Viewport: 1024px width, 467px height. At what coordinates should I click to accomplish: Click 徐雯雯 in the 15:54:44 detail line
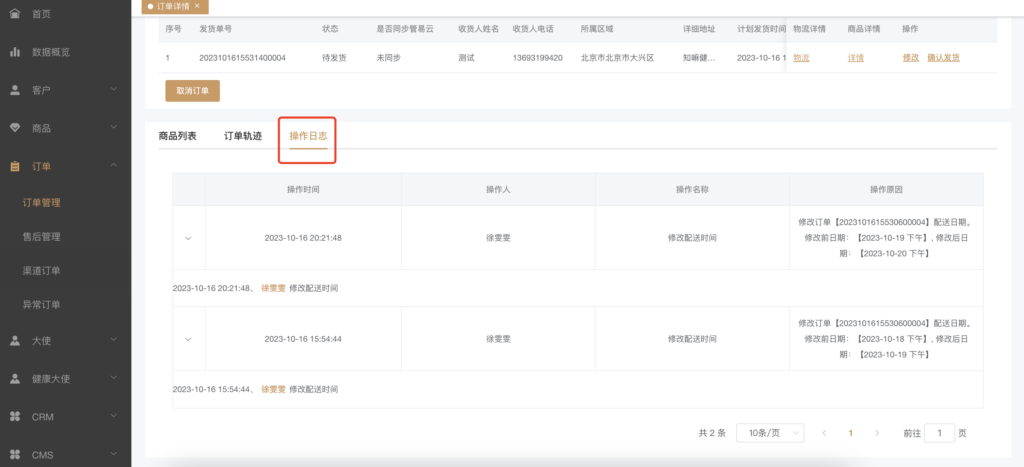tap(273, 389)
